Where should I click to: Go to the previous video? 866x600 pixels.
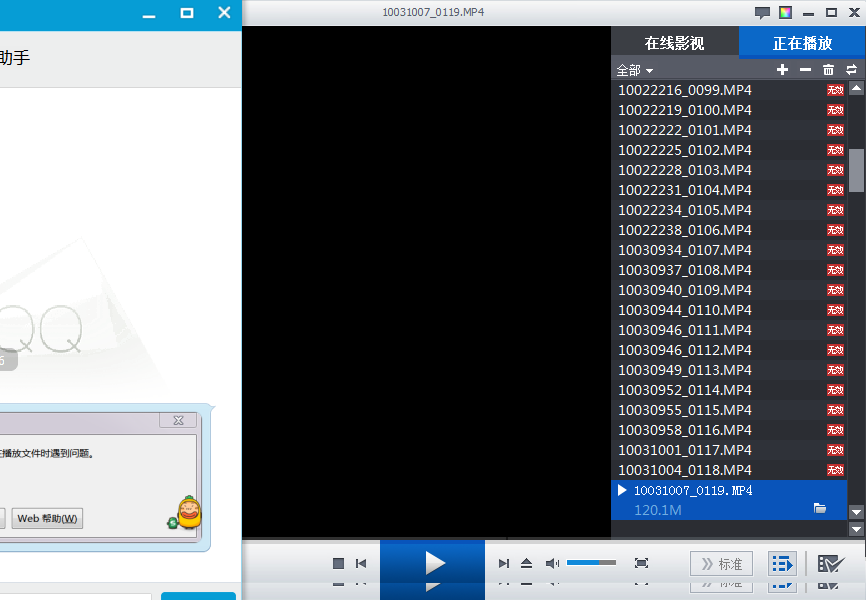[x=361, y=563]
